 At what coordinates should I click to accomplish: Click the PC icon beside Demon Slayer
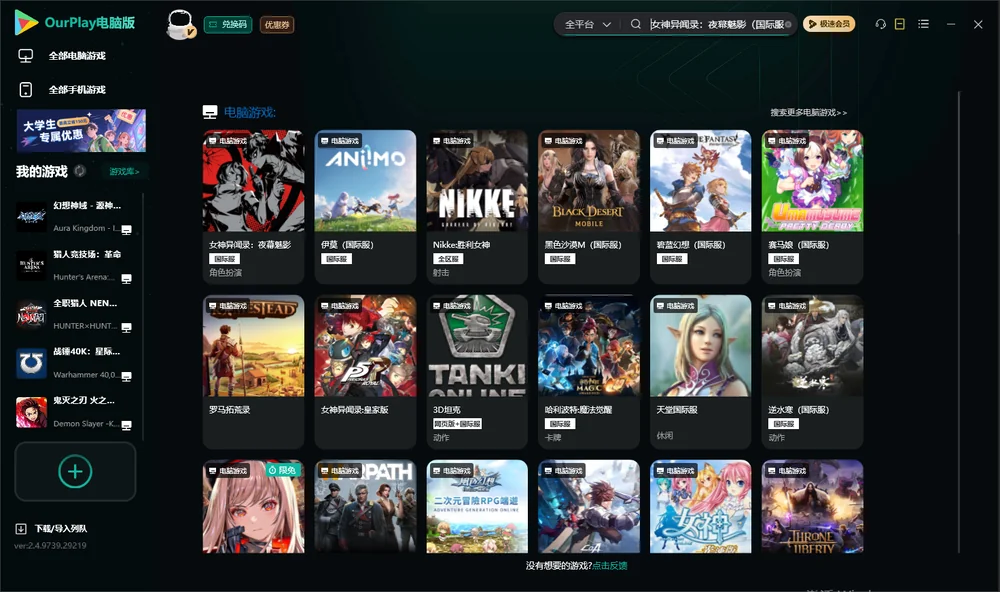point(126,426)
